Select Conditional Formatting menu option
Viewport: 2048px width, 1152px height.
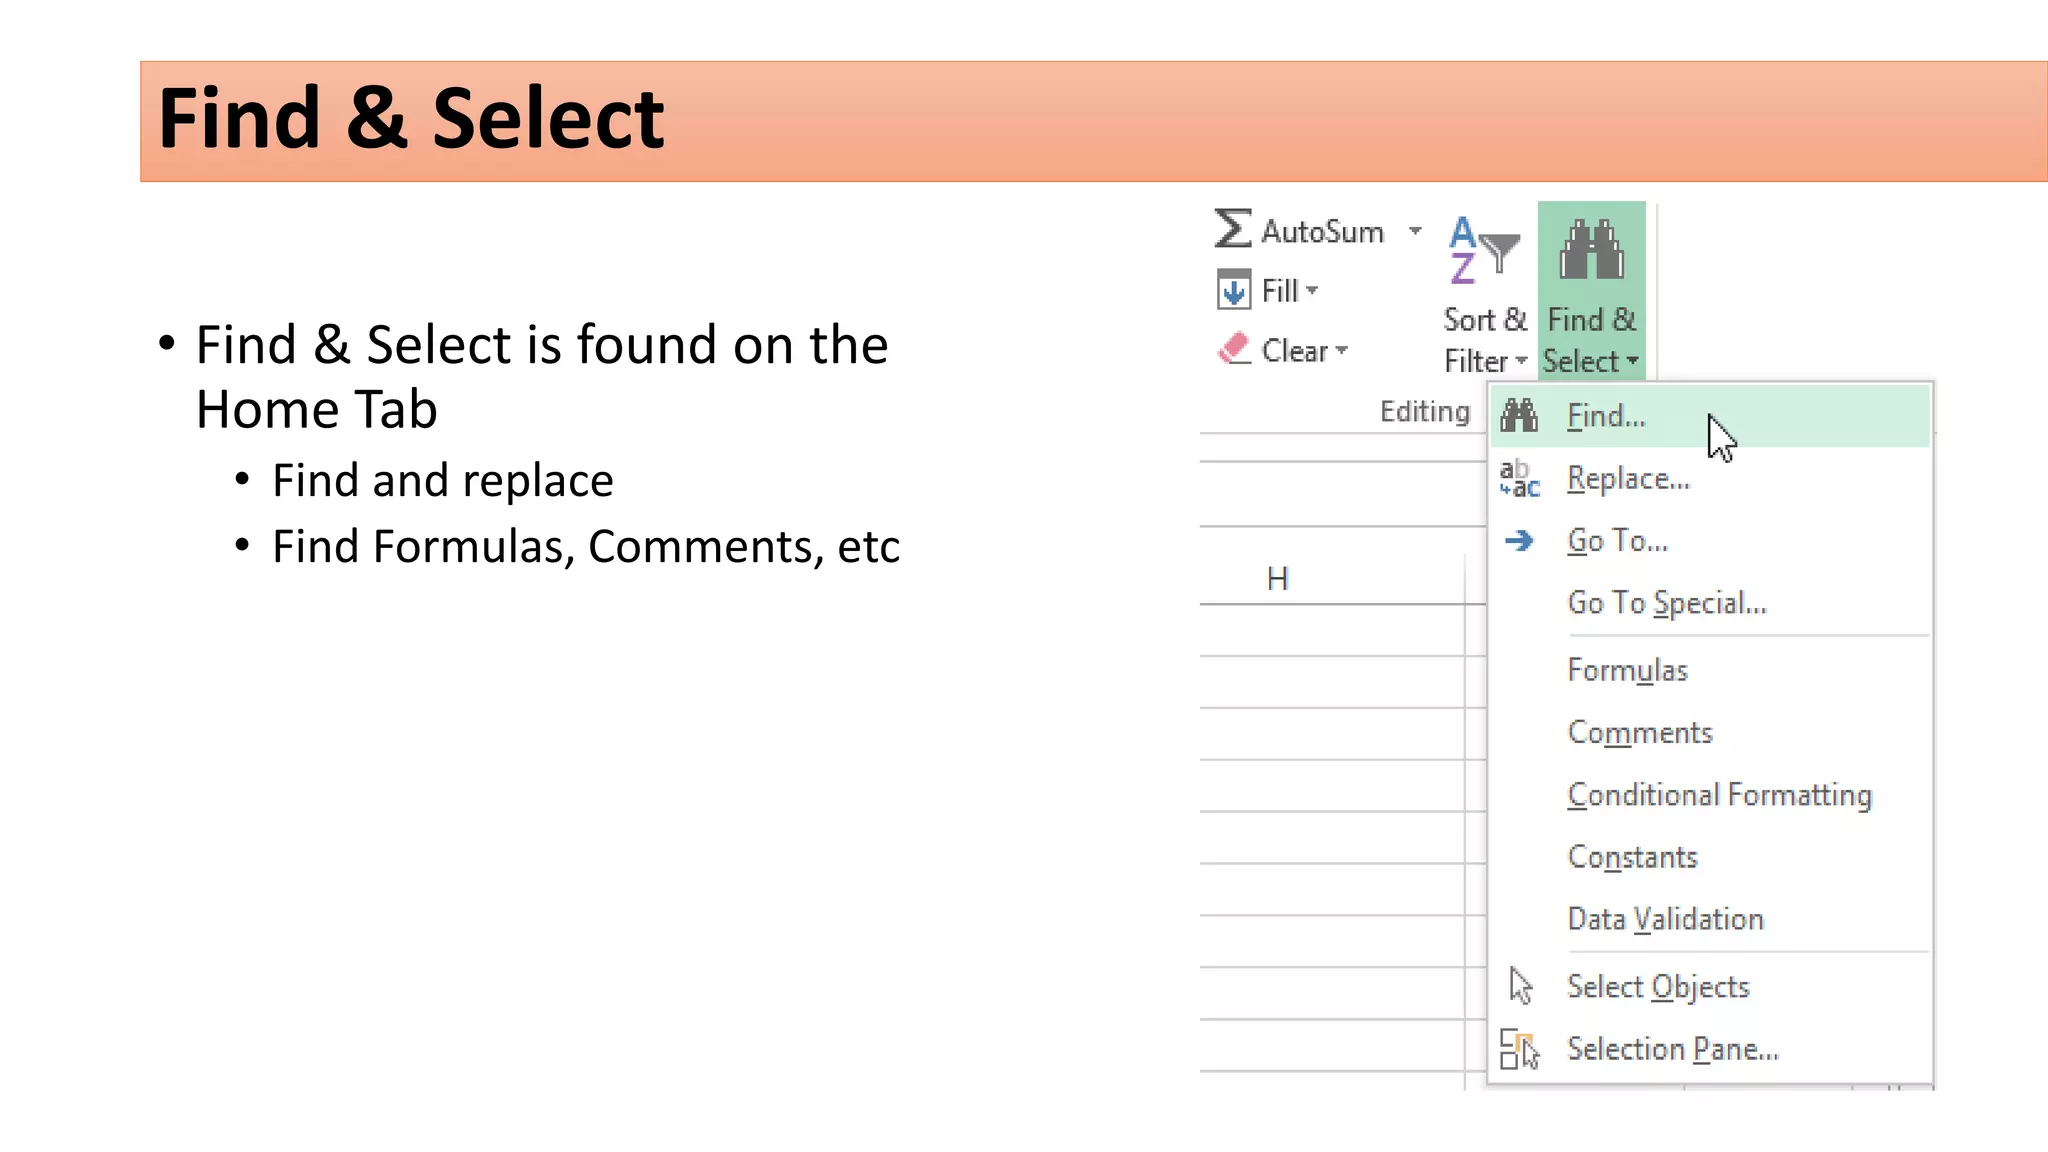tap(1719, 795)
